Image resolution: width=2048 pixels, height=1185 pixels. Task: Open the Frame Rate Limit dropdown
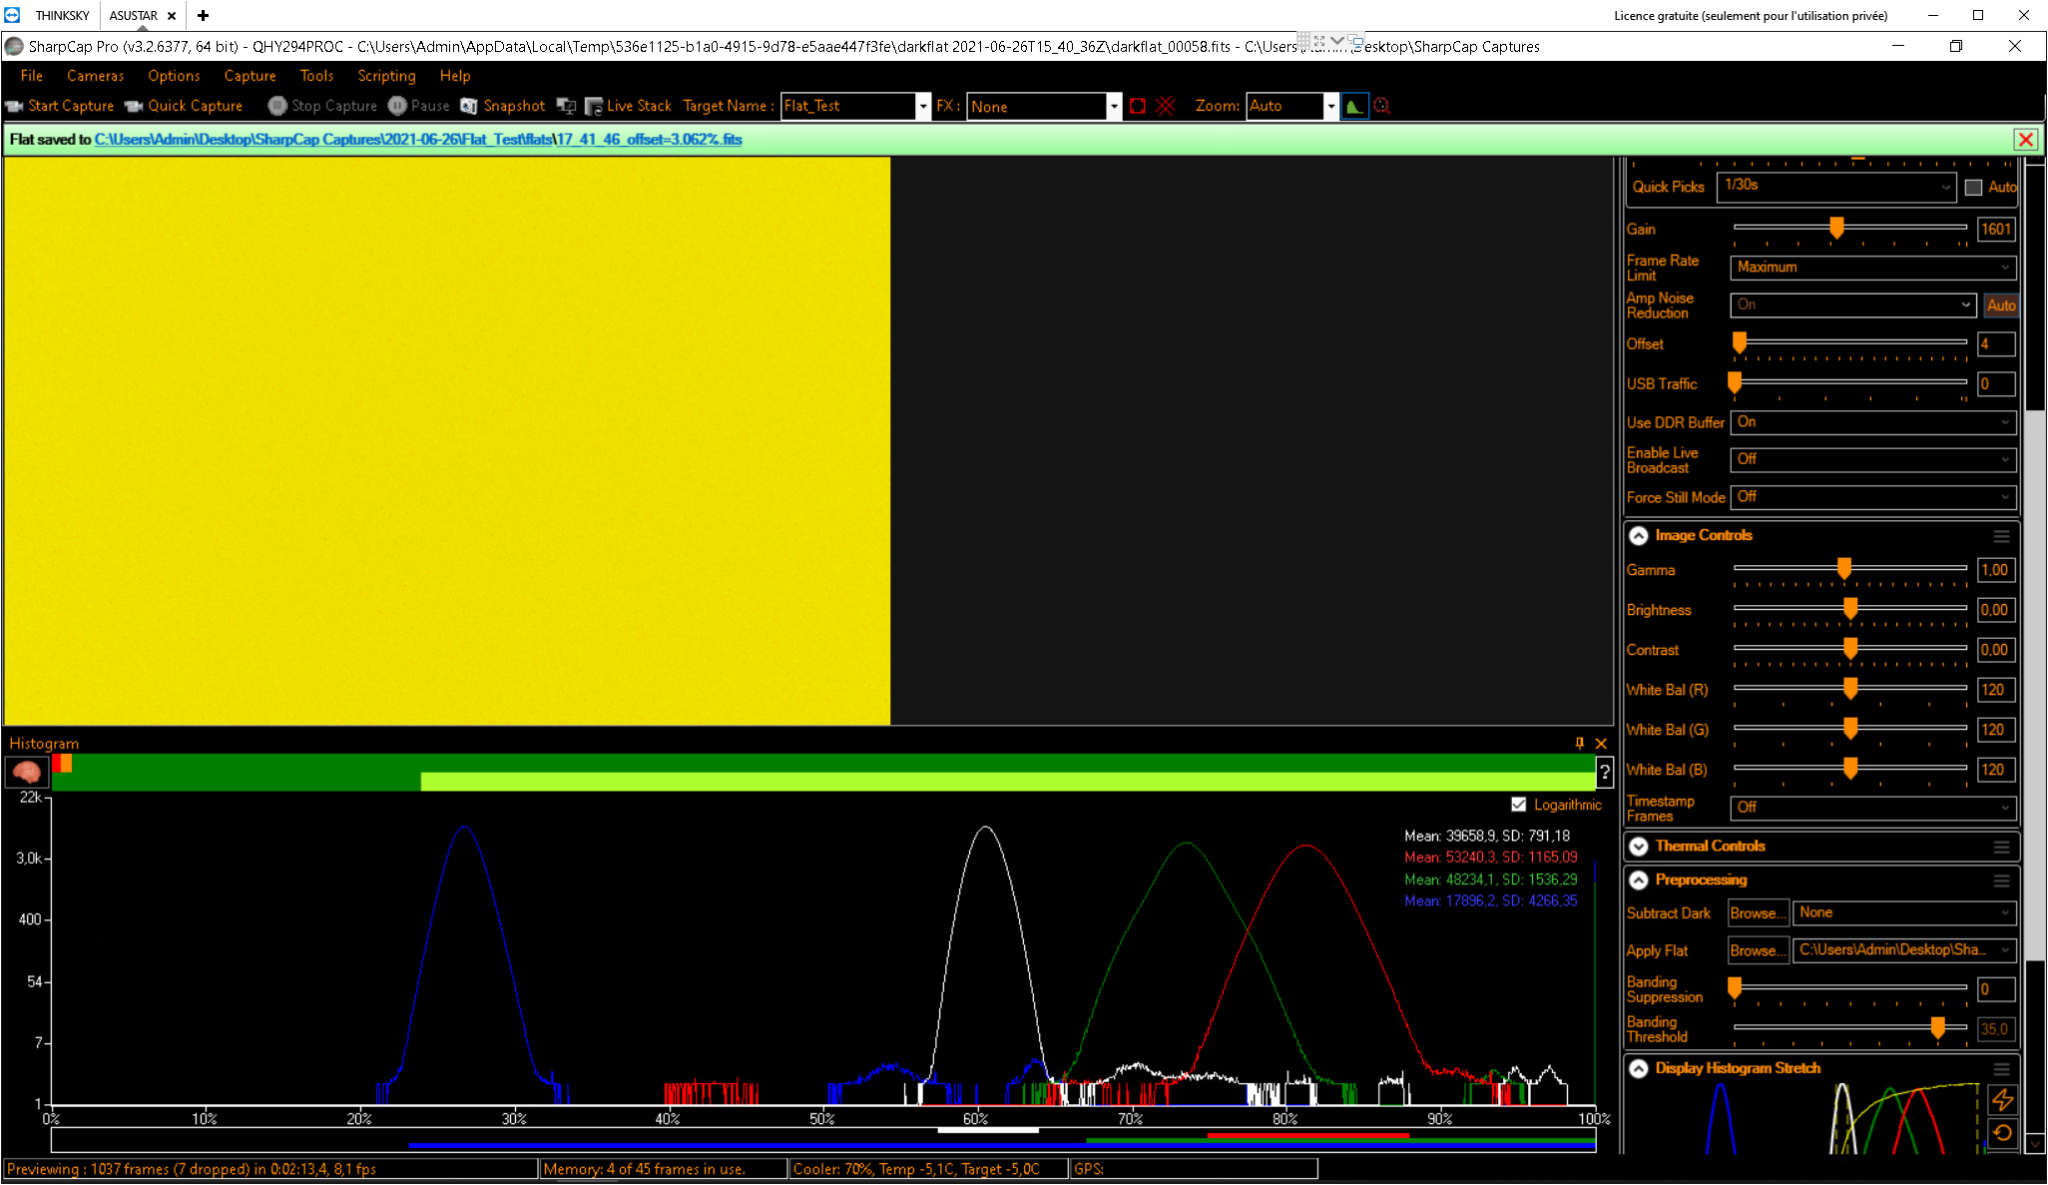(x=1873, y=268)
